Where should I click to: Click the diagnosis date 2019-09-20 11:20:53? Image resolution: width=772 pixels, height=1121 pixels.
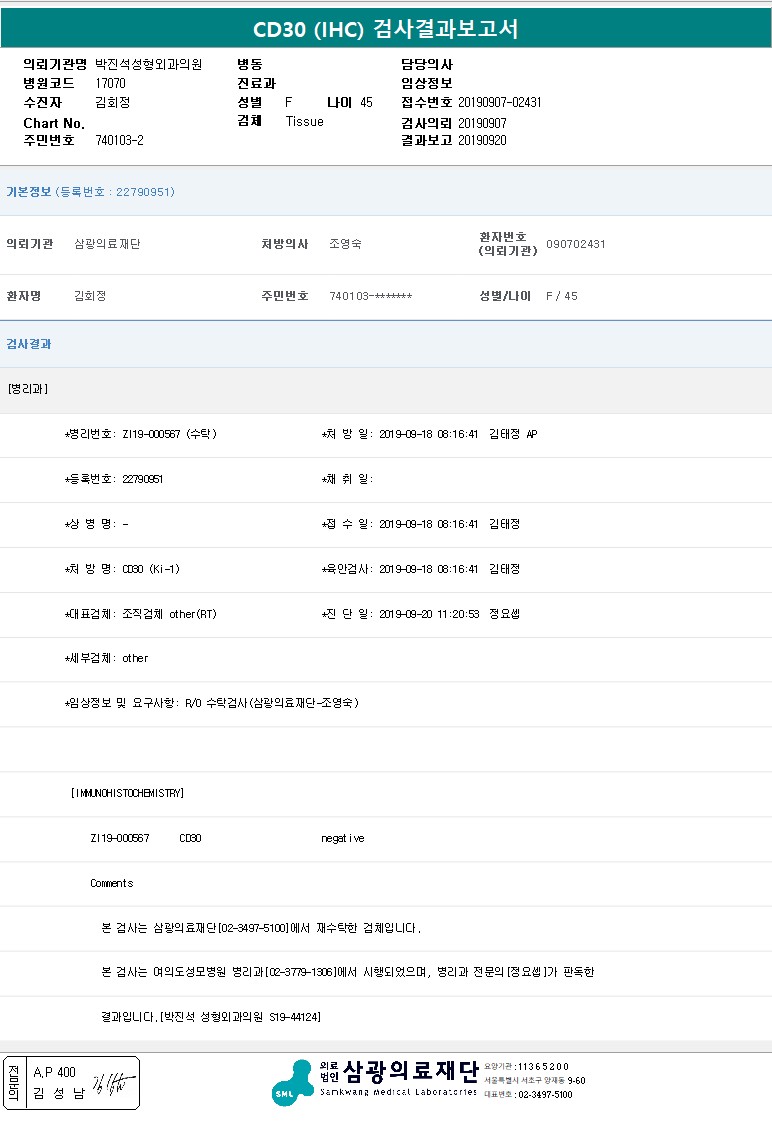430,614
